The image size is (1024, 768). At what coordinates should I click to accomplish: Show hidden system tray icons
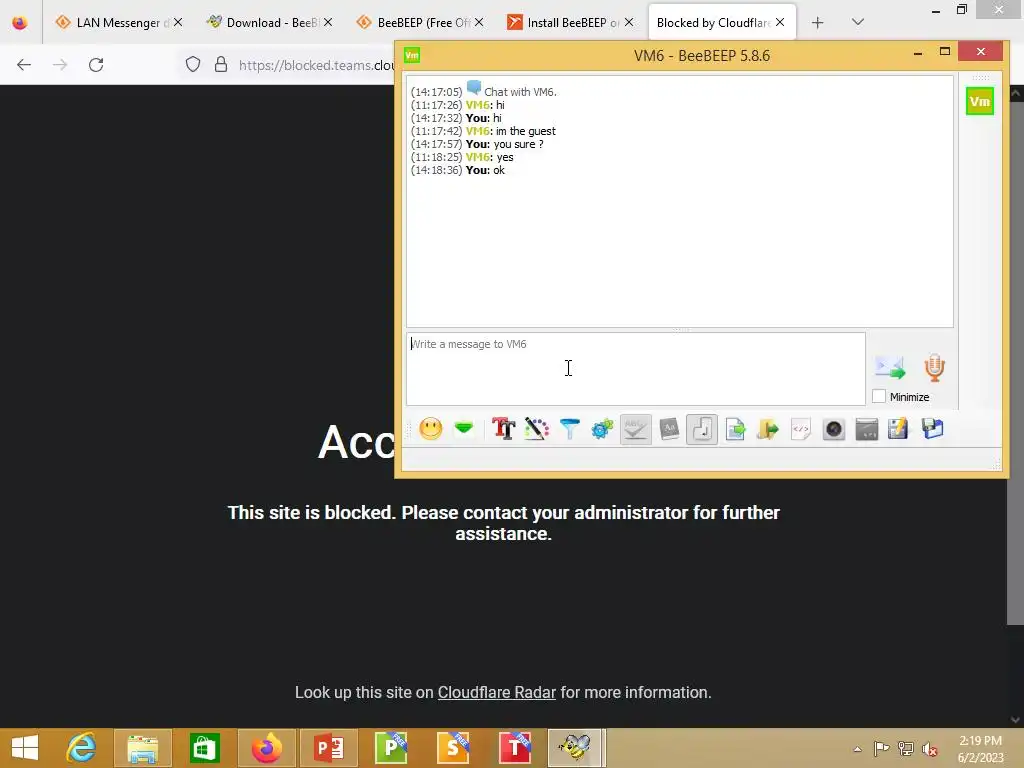857,749
